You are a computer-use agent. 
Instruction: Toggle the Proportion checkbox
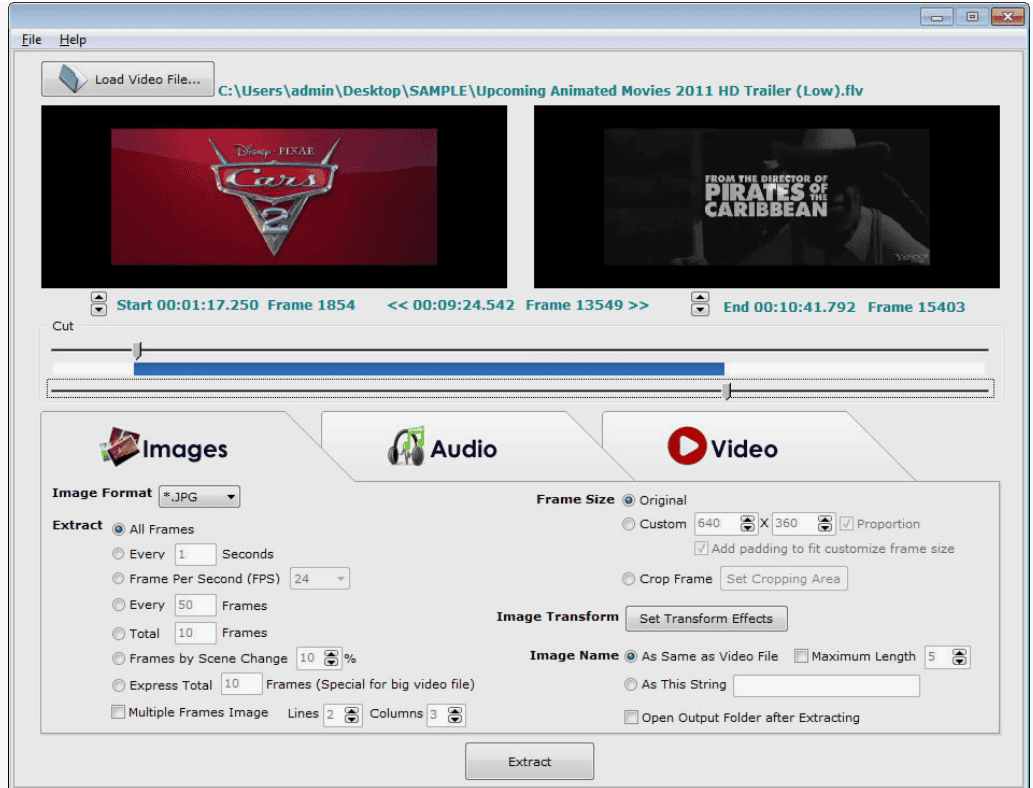(847, 524)
